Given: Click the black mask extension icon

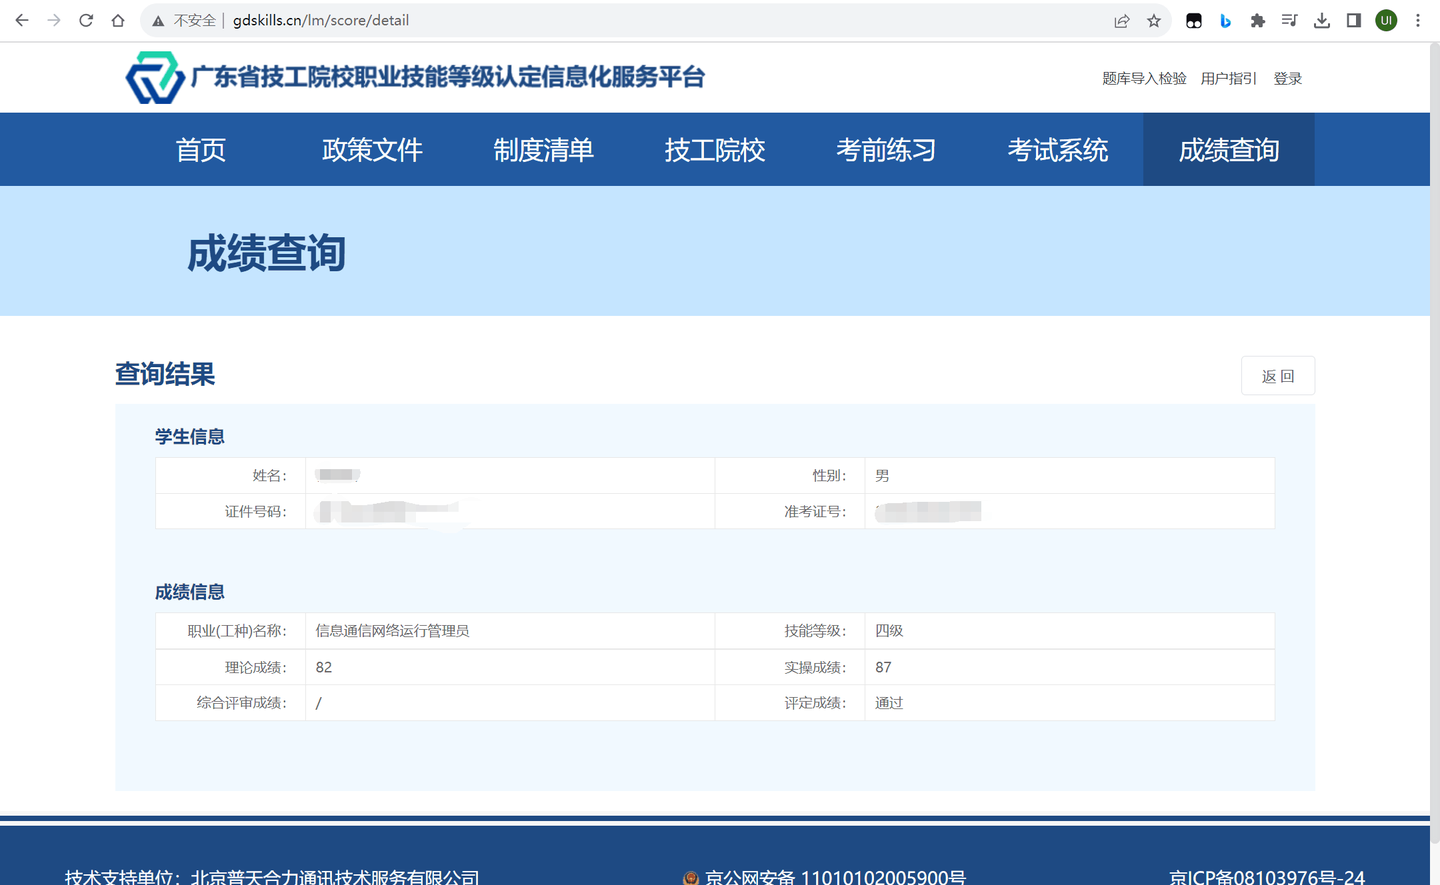Looking at the screenshot, I should click(1194, 20).
